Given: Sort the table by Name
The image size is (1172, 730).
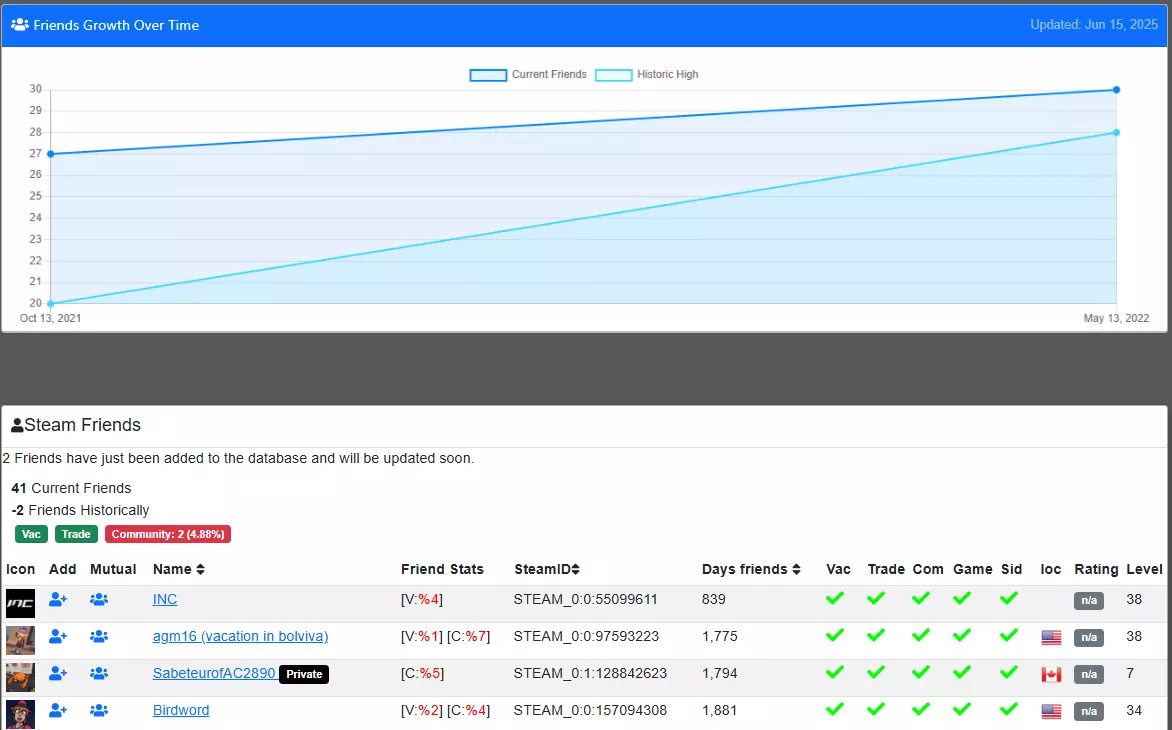Looking at the screenshot, I should [179, 569].
